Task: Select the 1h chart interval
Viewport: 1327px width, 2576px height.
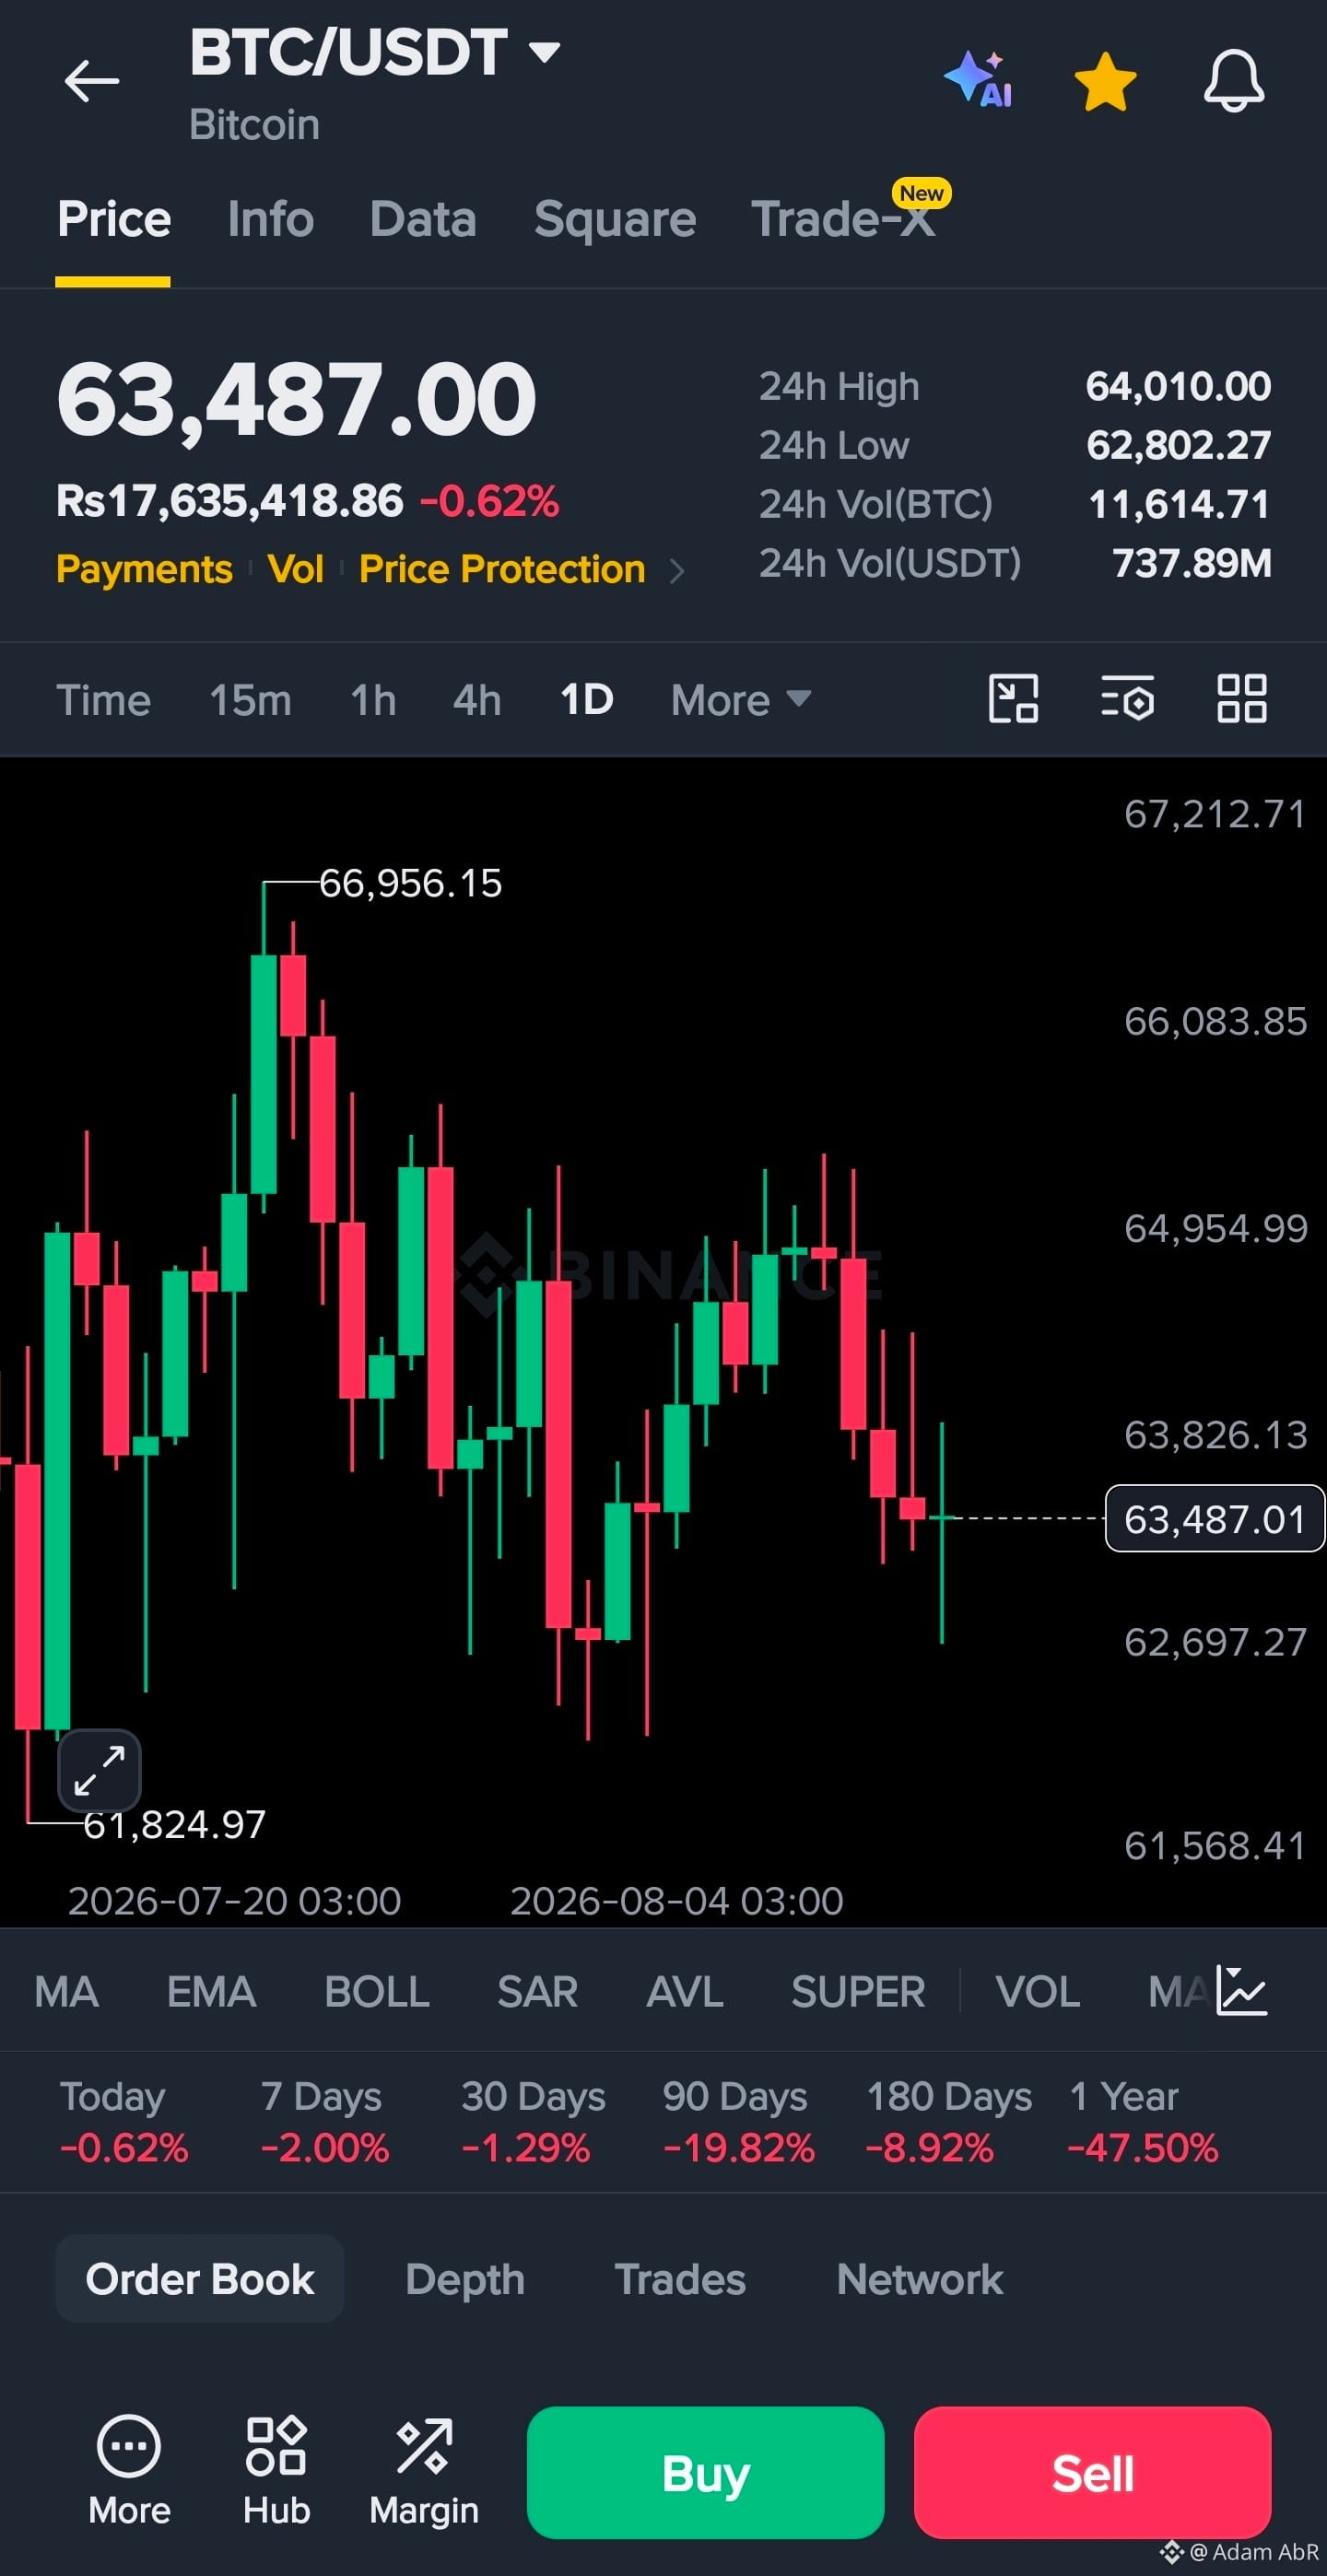Action: pos(373,700)
